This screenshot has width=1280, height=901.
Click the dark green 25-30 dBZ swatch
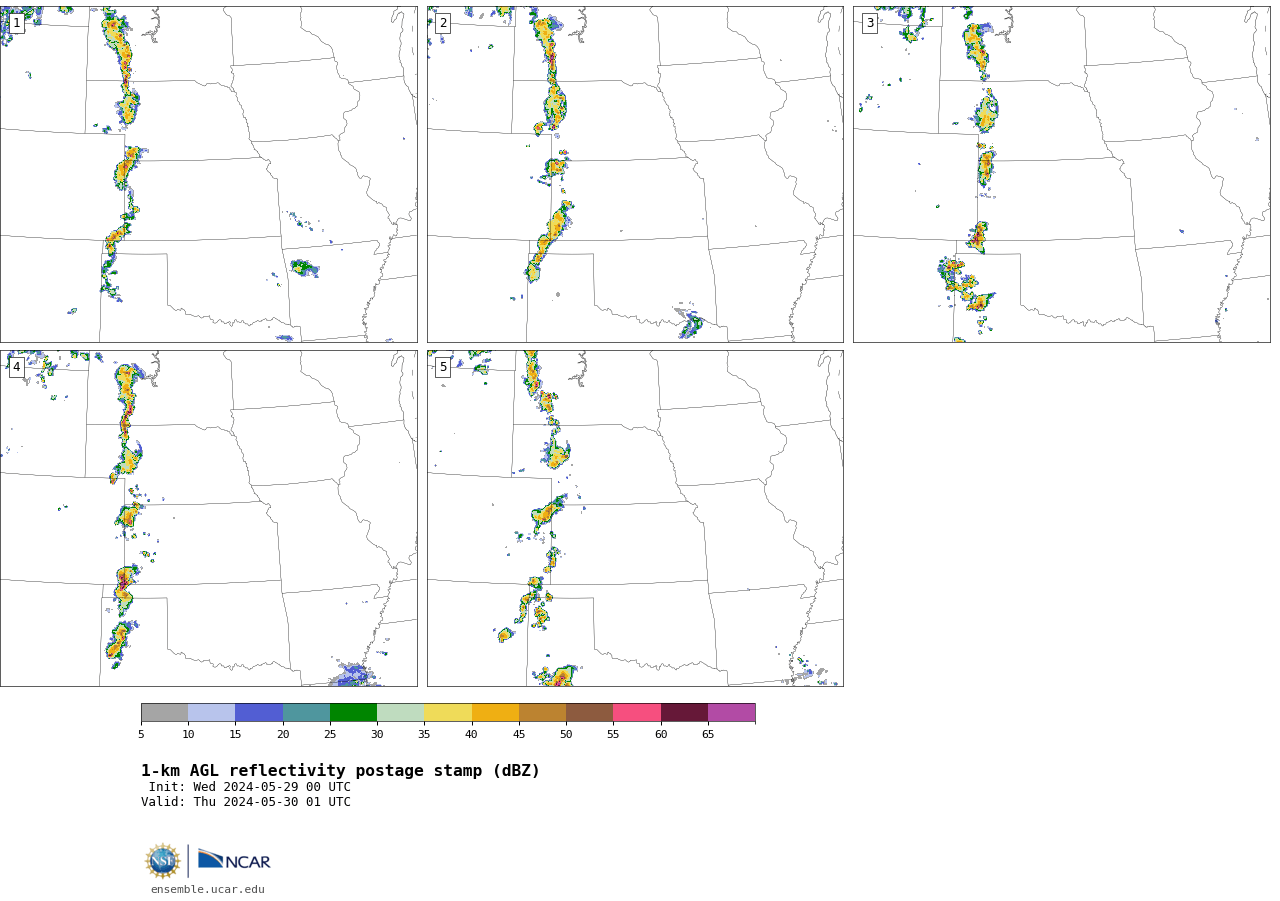pos(353,712)
